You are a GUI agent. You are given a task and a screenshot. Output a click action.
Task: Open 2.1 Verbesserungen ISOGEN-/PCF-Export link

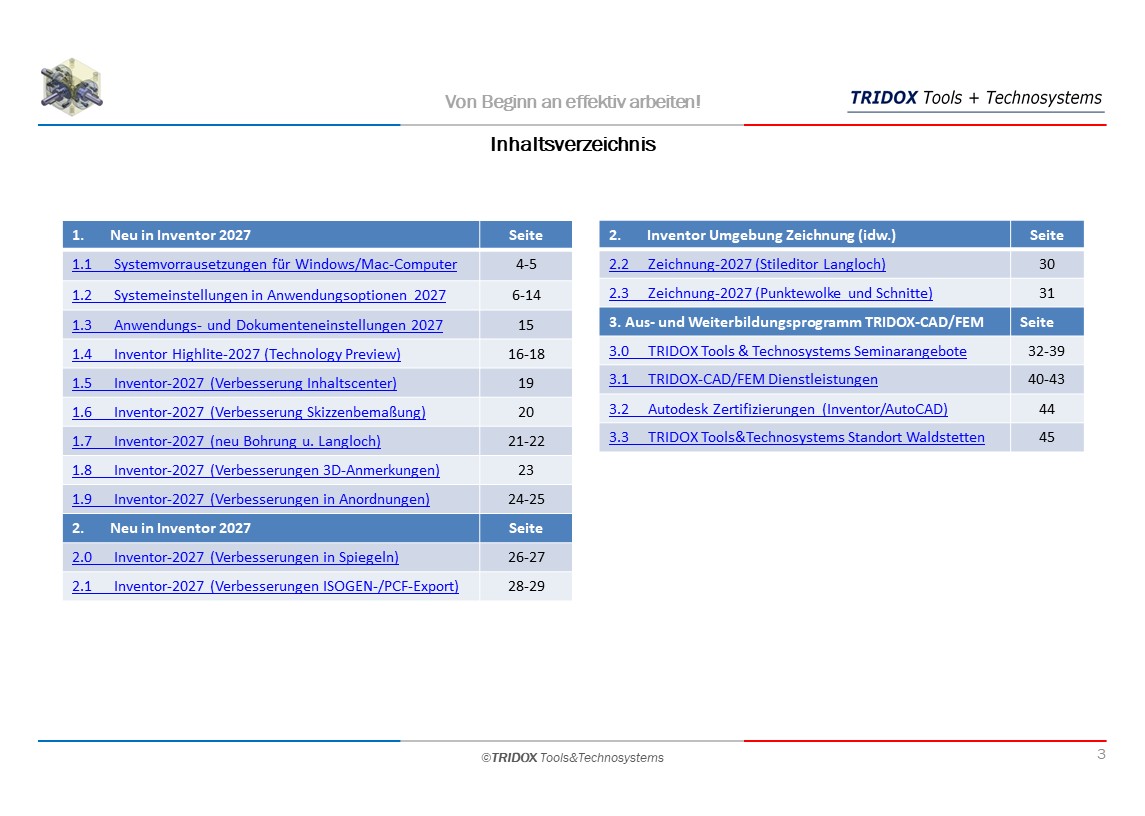point(265,586)
